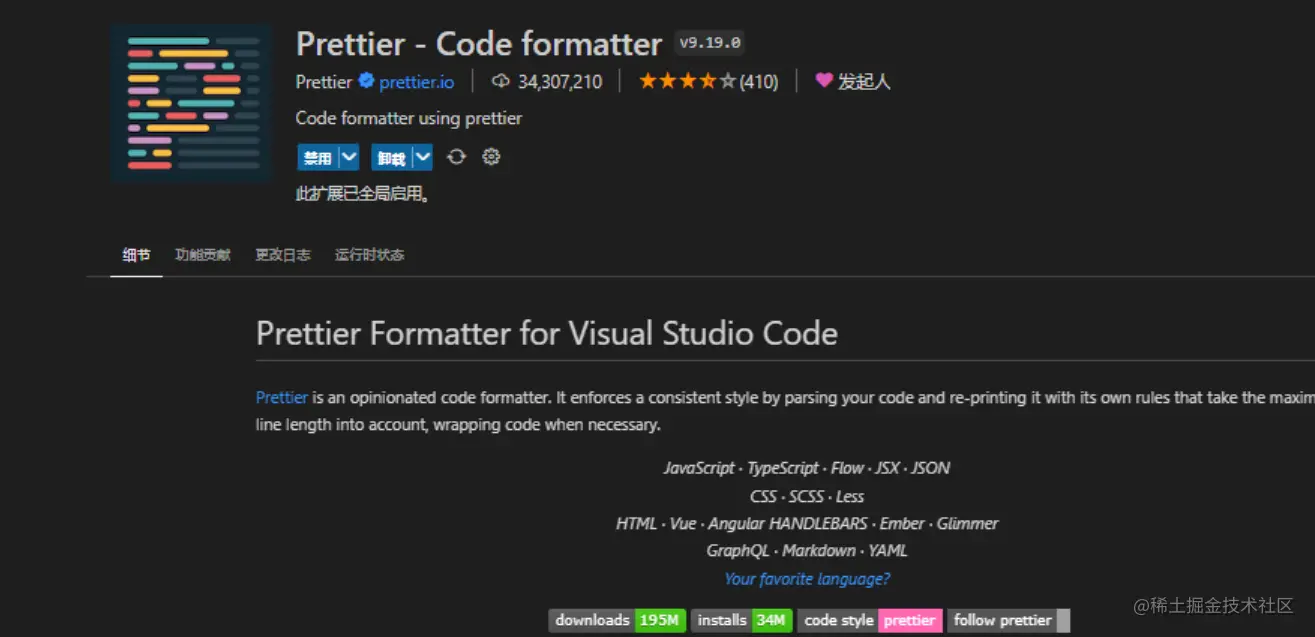Click the star rating icons

[x=687, y=81]
